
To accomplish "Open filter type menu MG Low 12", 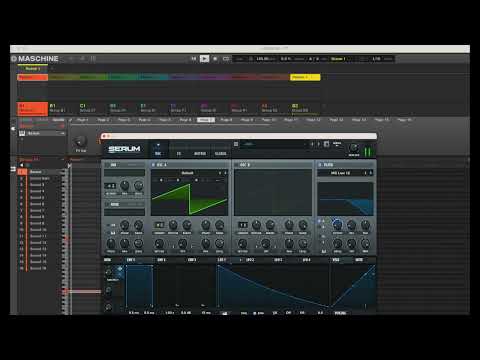I will click(340, 173).
